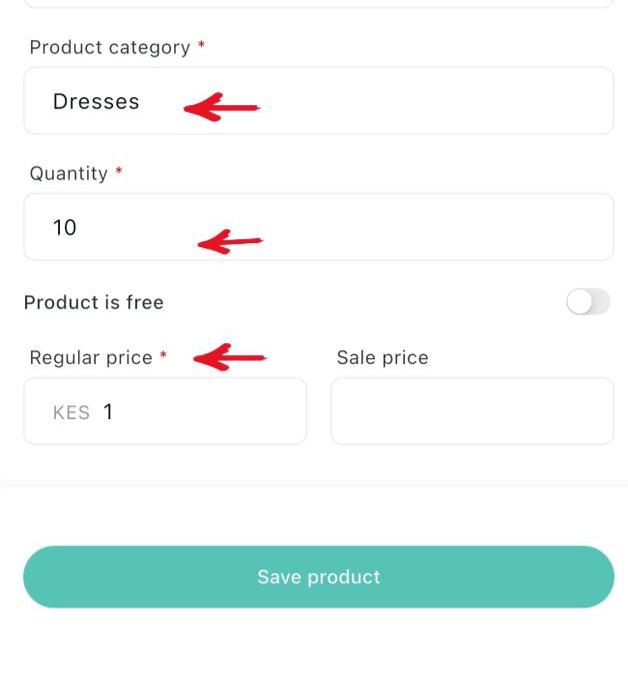This screenshot has height=681, width=628.
Task: Click the red arrow pointing at Dresses
Action: tap(222, 107)
